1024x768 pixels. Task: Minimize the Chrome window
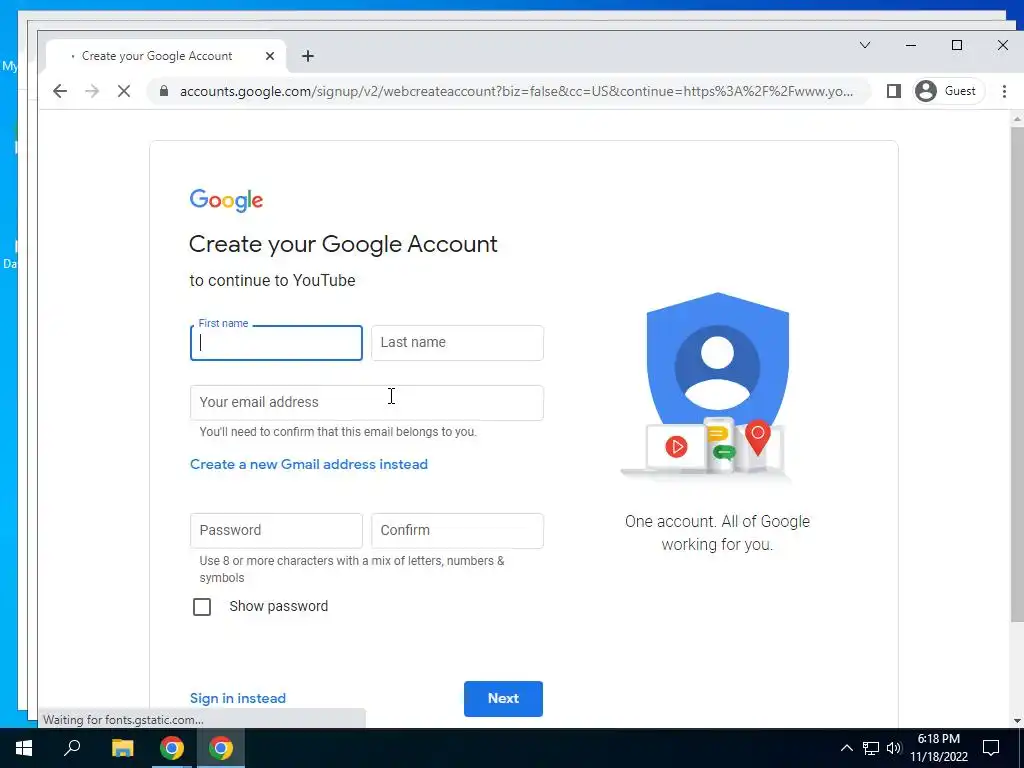[x=911, y=45]
